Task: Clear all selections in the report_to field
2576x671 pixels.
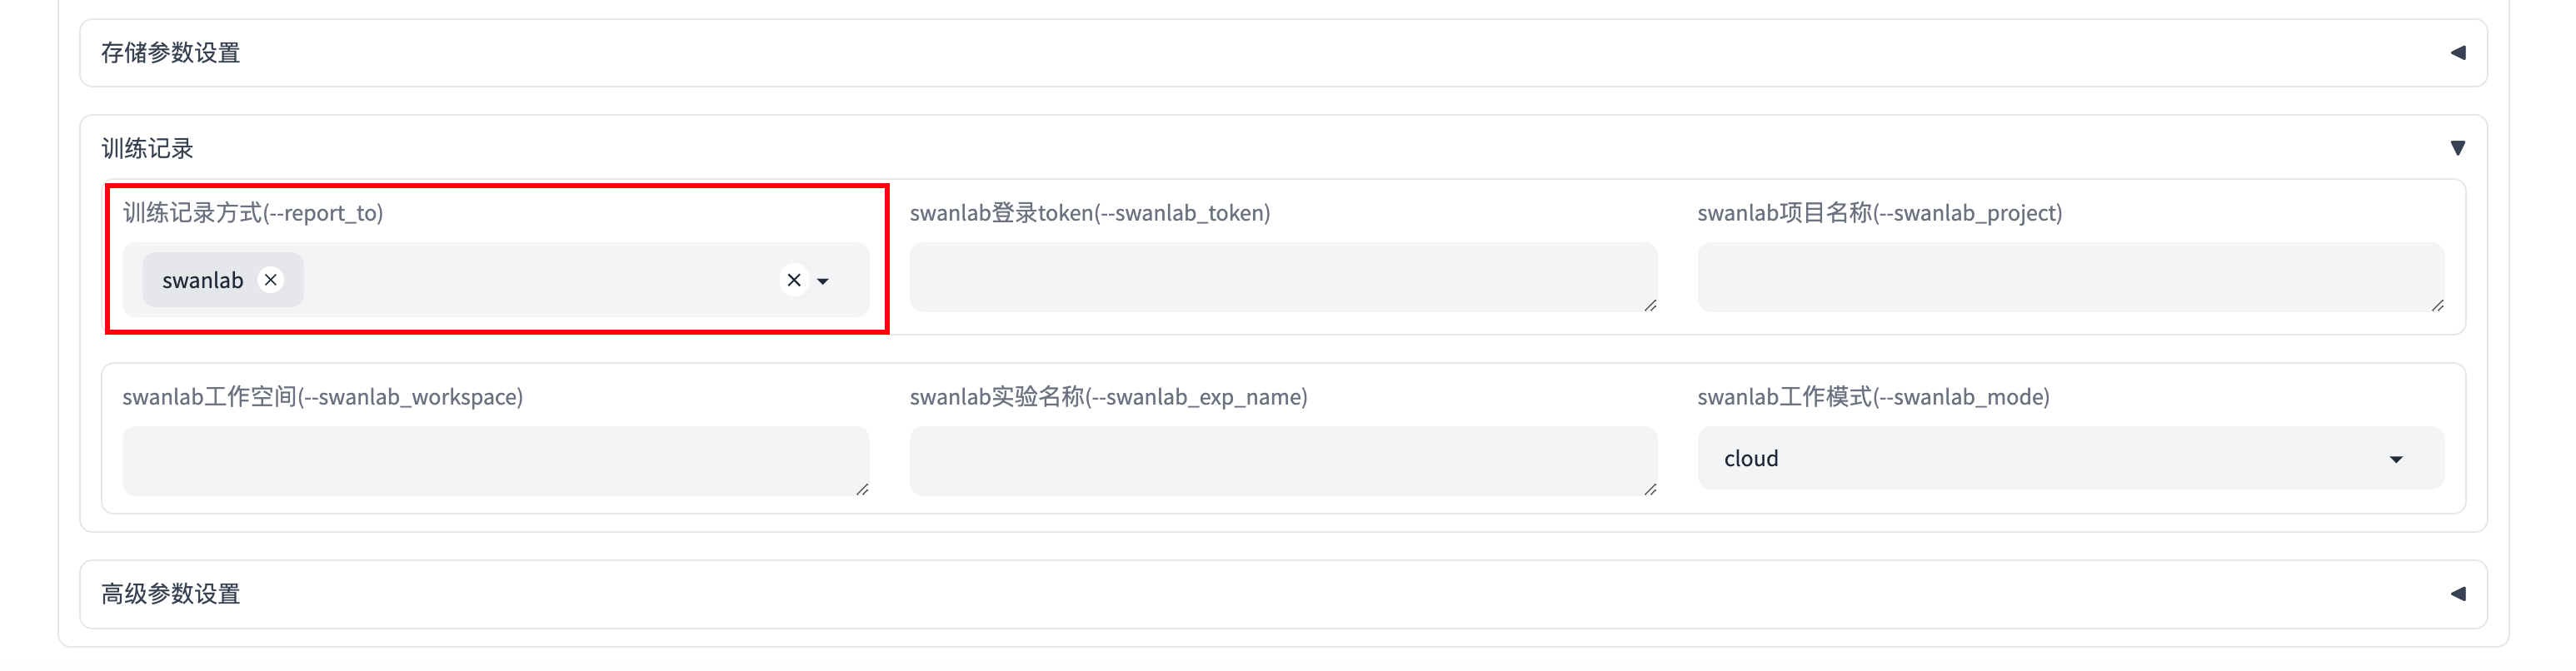Action: click(x=794, y=280)
